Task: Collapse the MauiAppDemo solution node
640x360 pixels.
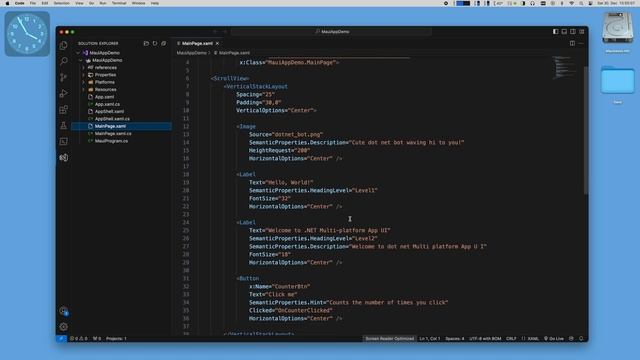Action: point(78,53)
